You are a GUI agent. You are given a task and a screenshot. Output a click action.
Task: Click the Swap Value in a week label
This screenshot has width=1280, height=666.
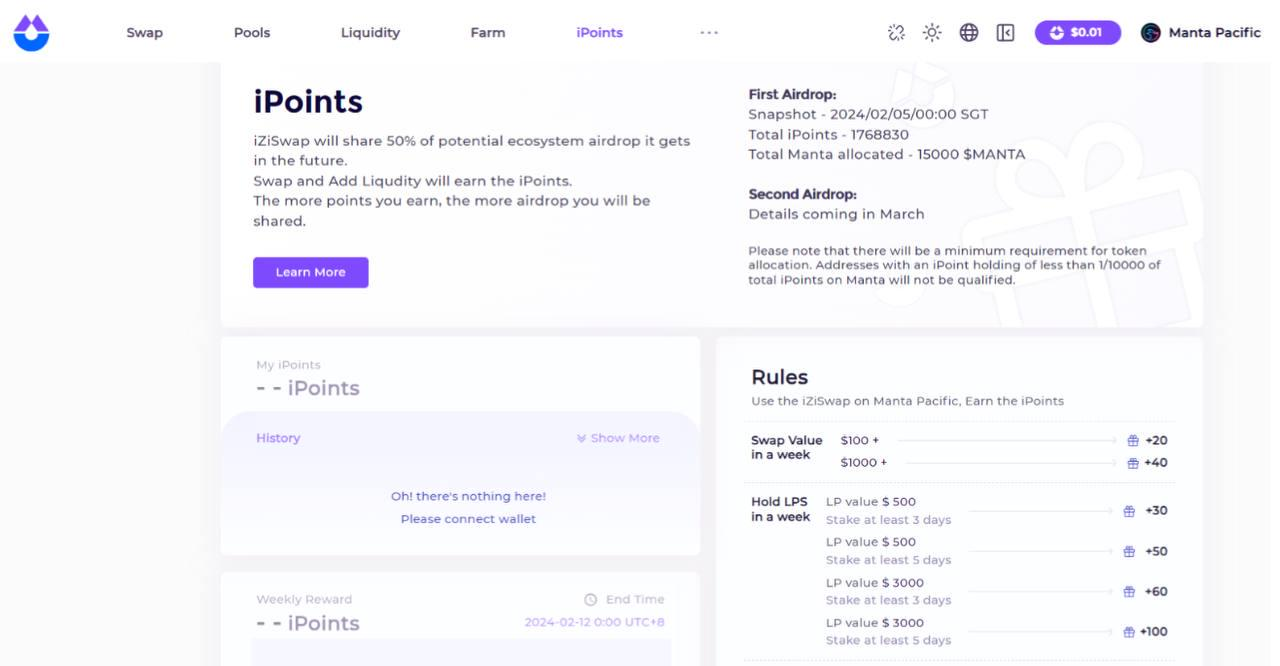pyautogui.click(x=787, y=447)
